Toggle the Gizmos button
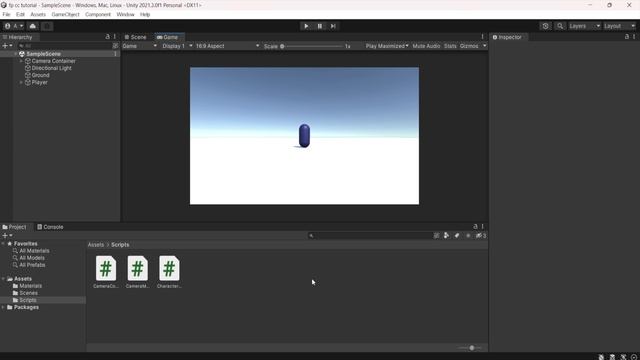 coord(469,46)
